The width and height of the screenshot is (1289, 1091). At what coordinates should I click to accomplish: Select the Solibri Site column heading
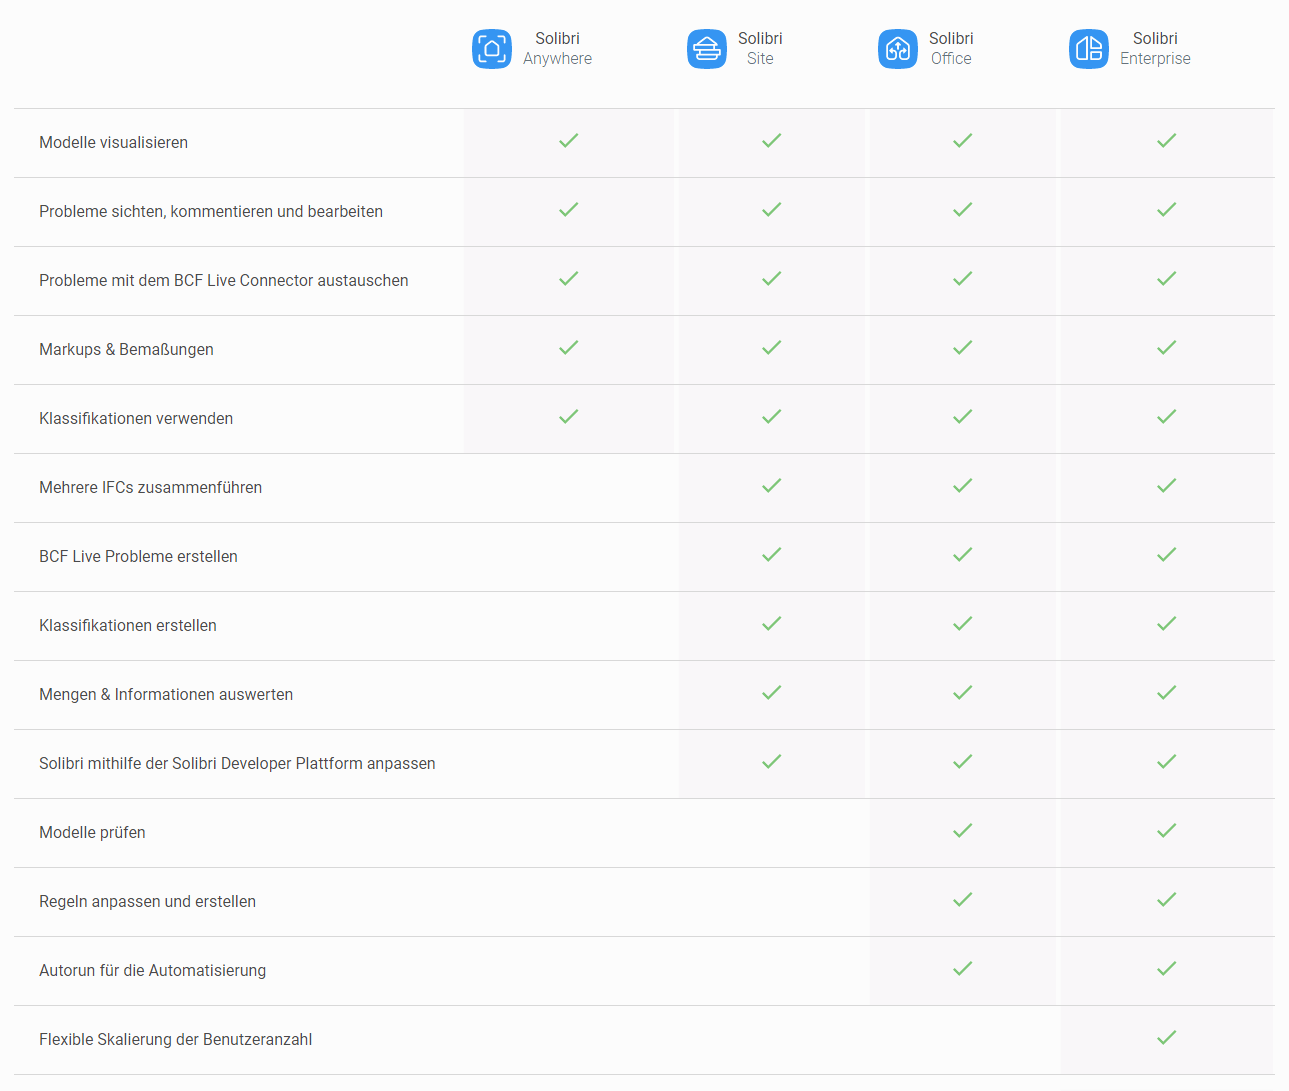(760, 48)
